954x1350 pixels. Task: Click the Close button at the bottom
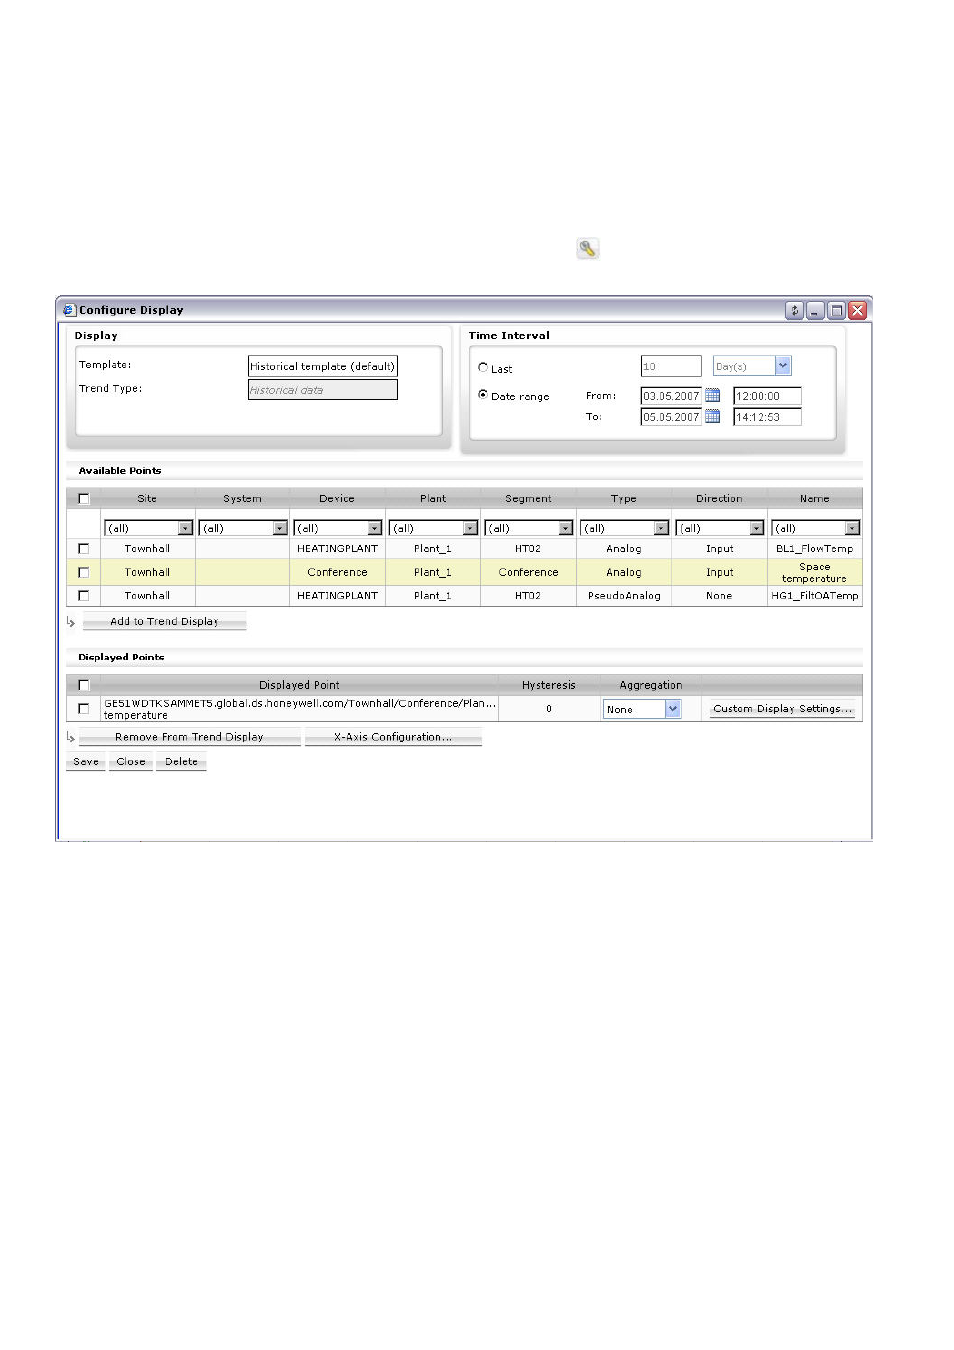(131, 762)
